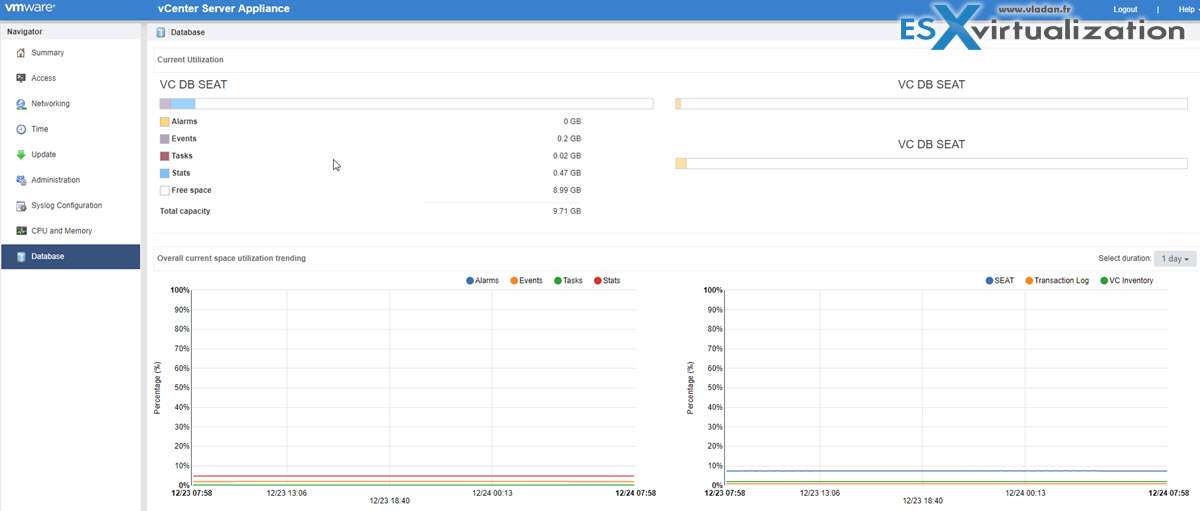
Task: Click the Free space value 8.99 GB
Action: tap(566, 190)
